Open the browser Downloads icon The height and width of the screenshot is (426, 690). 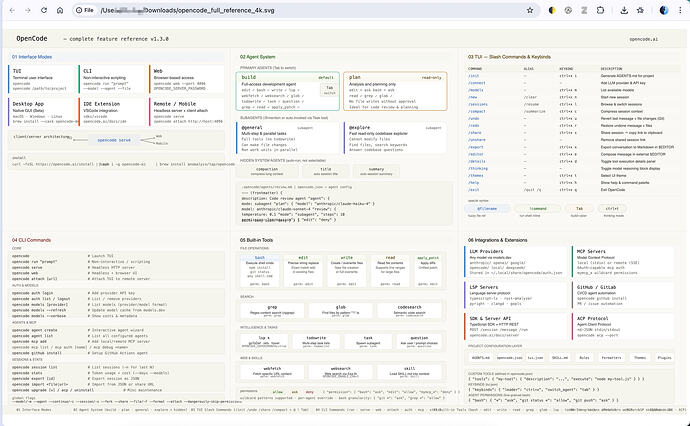624,10
